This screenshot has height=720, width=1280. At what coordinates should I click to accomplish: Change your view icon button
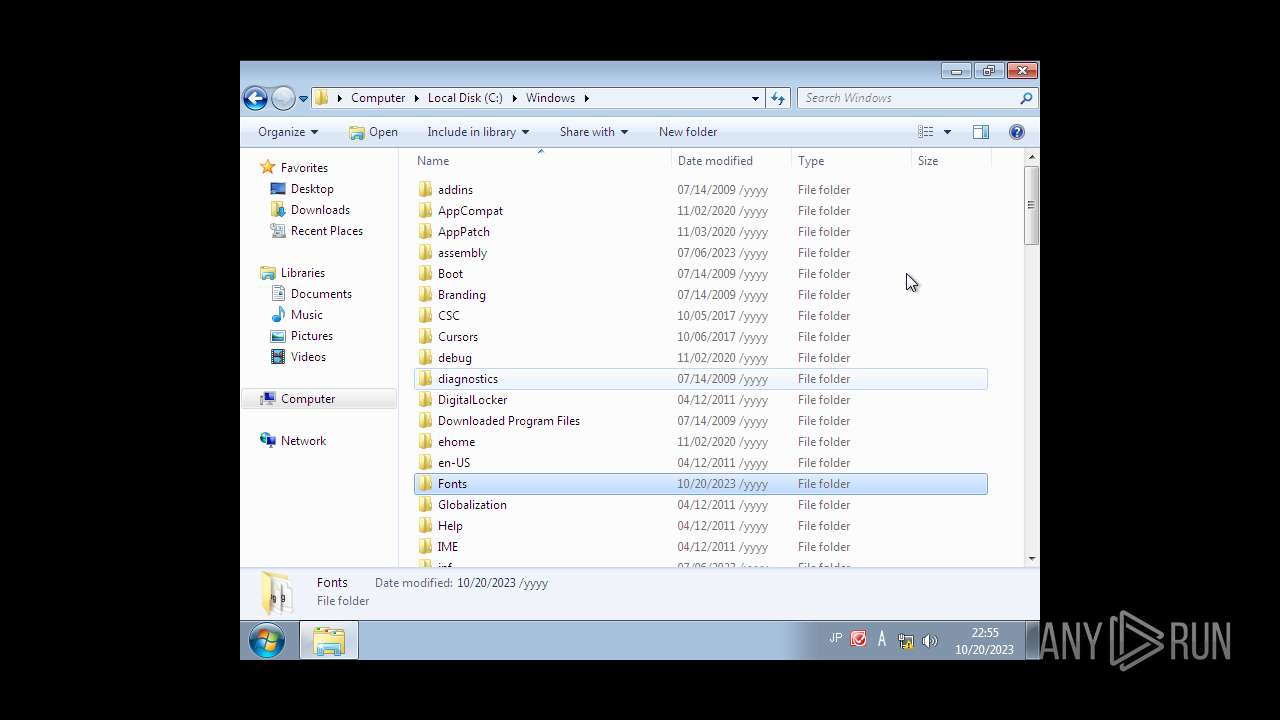coord(926,132)
